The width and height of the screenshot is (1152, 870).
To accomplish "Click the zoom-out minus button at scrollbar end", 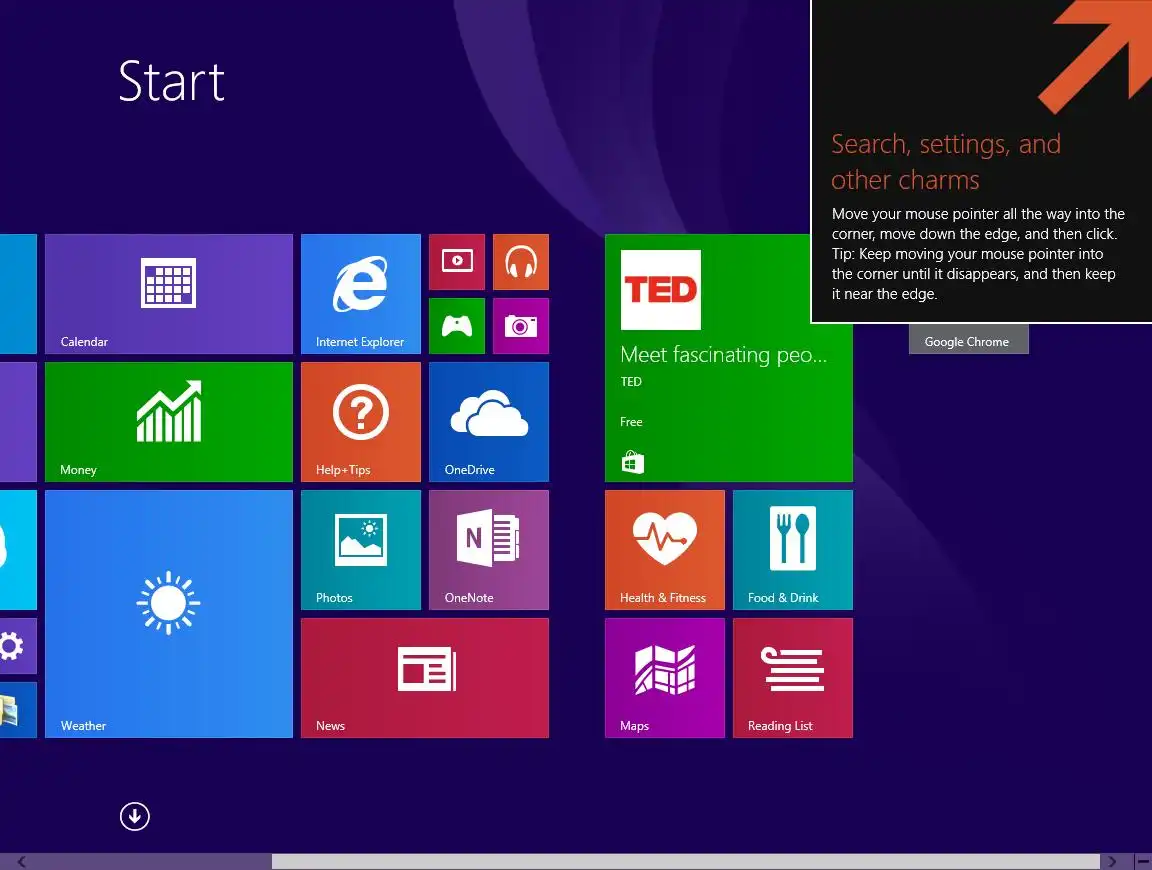I will click(1143, 862).
